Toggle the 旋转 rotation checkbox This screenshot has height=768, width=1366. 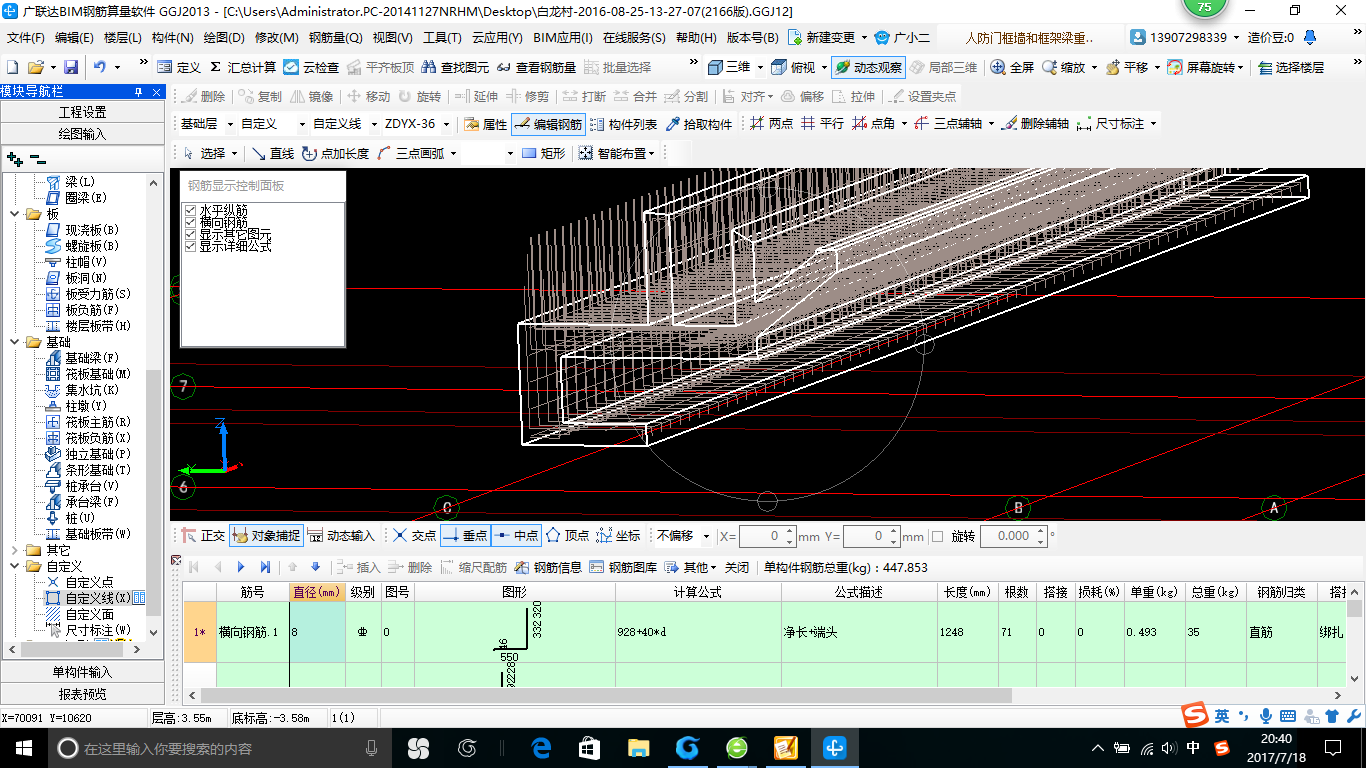click(937, 537)
